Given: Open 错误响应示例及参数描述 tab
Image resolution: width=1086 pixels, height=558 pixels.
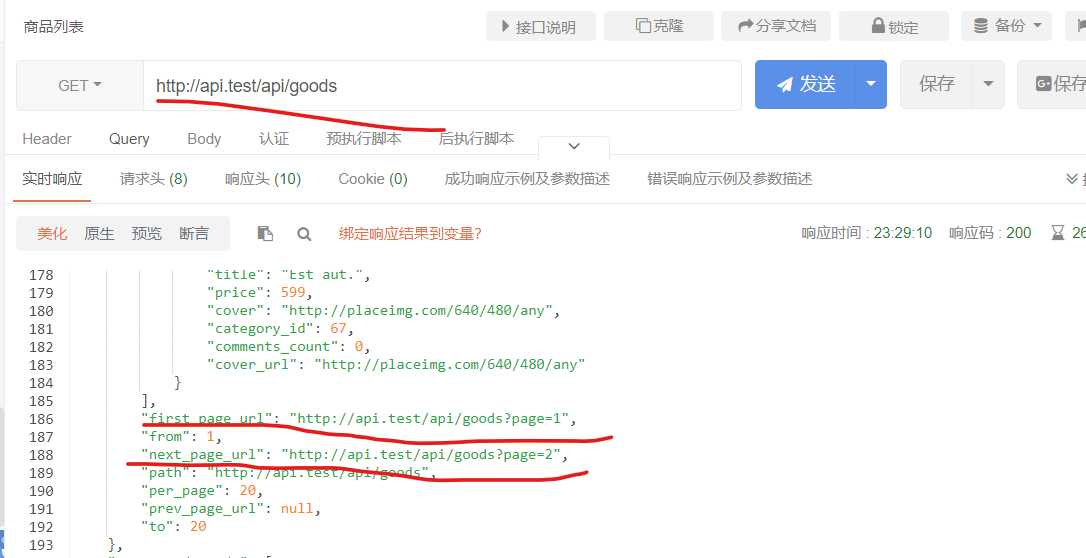Looking at the screenshot, I should [730, 179].
